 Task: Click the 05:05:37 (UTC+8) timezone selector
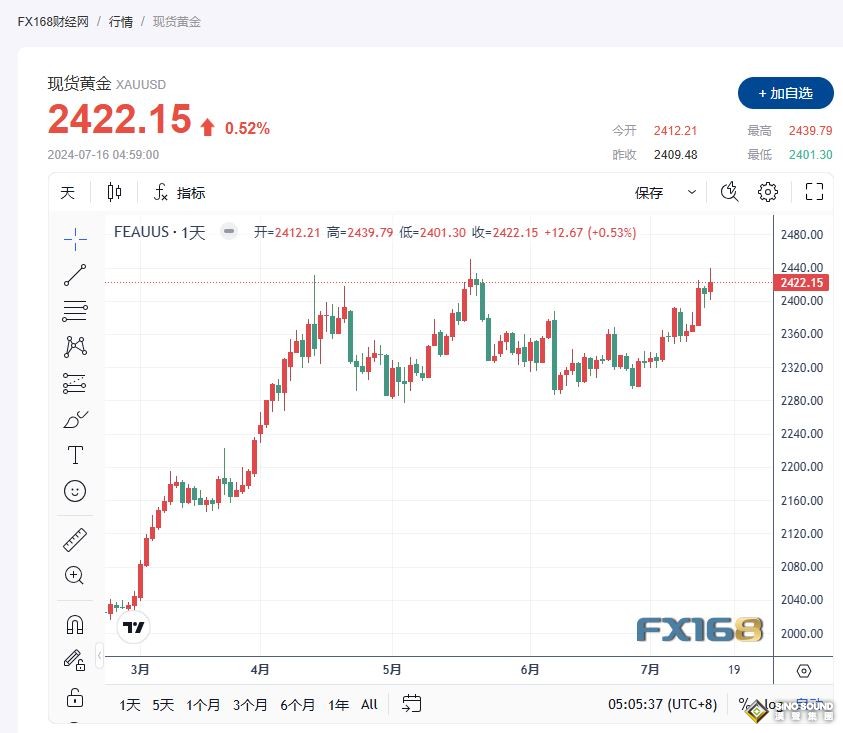click(662, 704)
